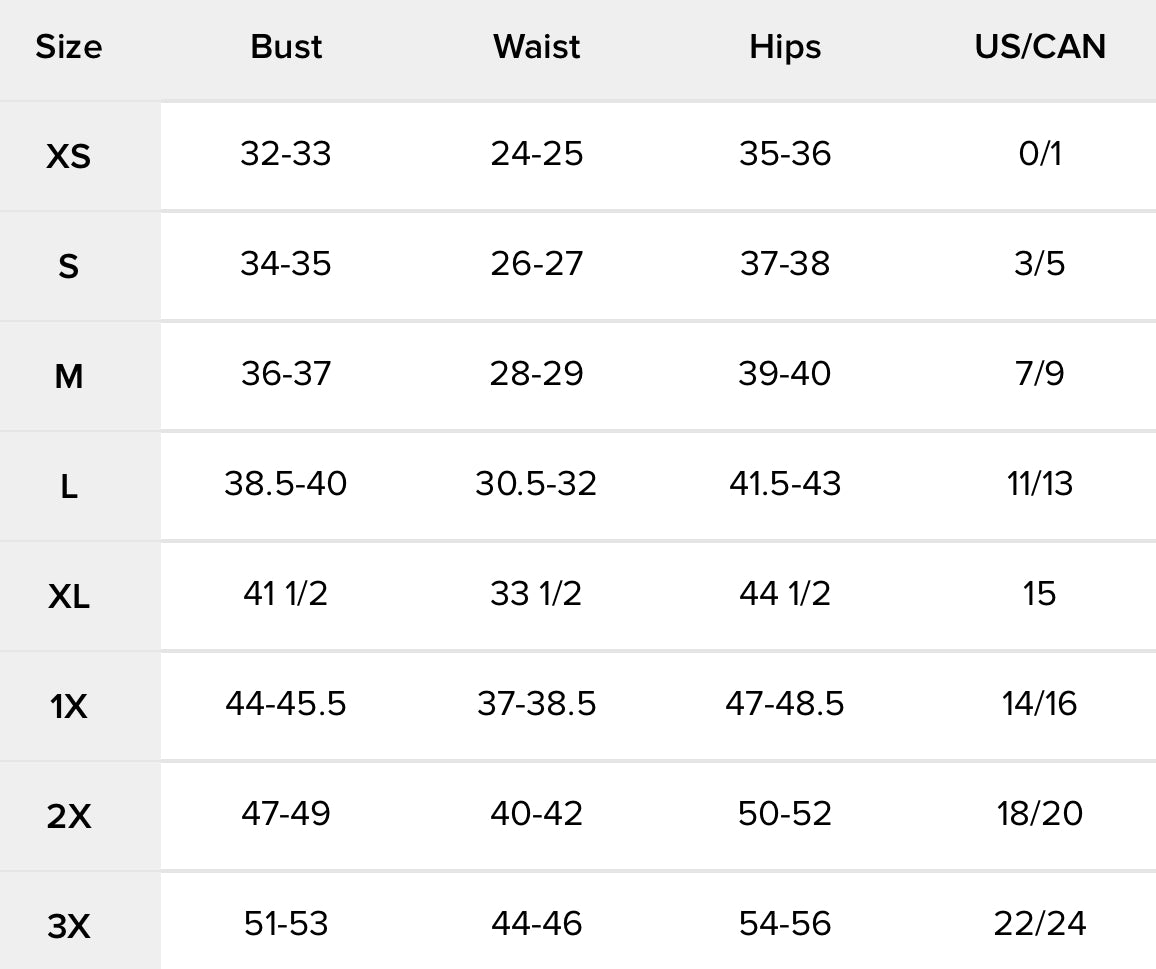
Task: Select the M size row label
Action: pyautogui.click(x=68, y=376)
